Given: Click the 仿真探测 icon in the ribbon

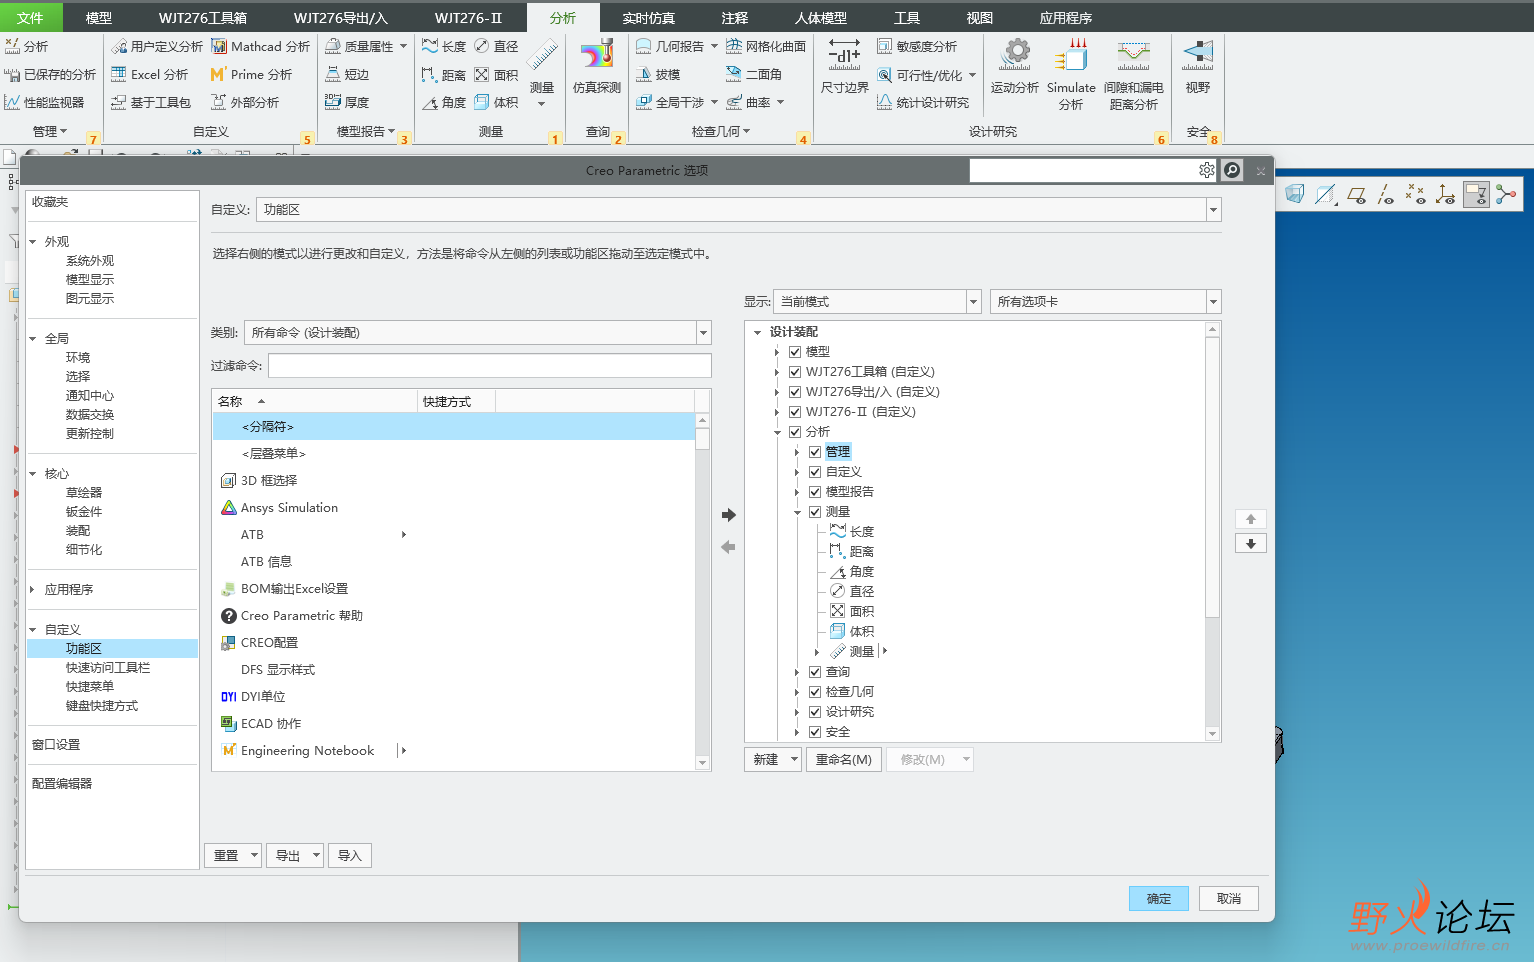Looking at the screenshot, I should coord(597,56).
